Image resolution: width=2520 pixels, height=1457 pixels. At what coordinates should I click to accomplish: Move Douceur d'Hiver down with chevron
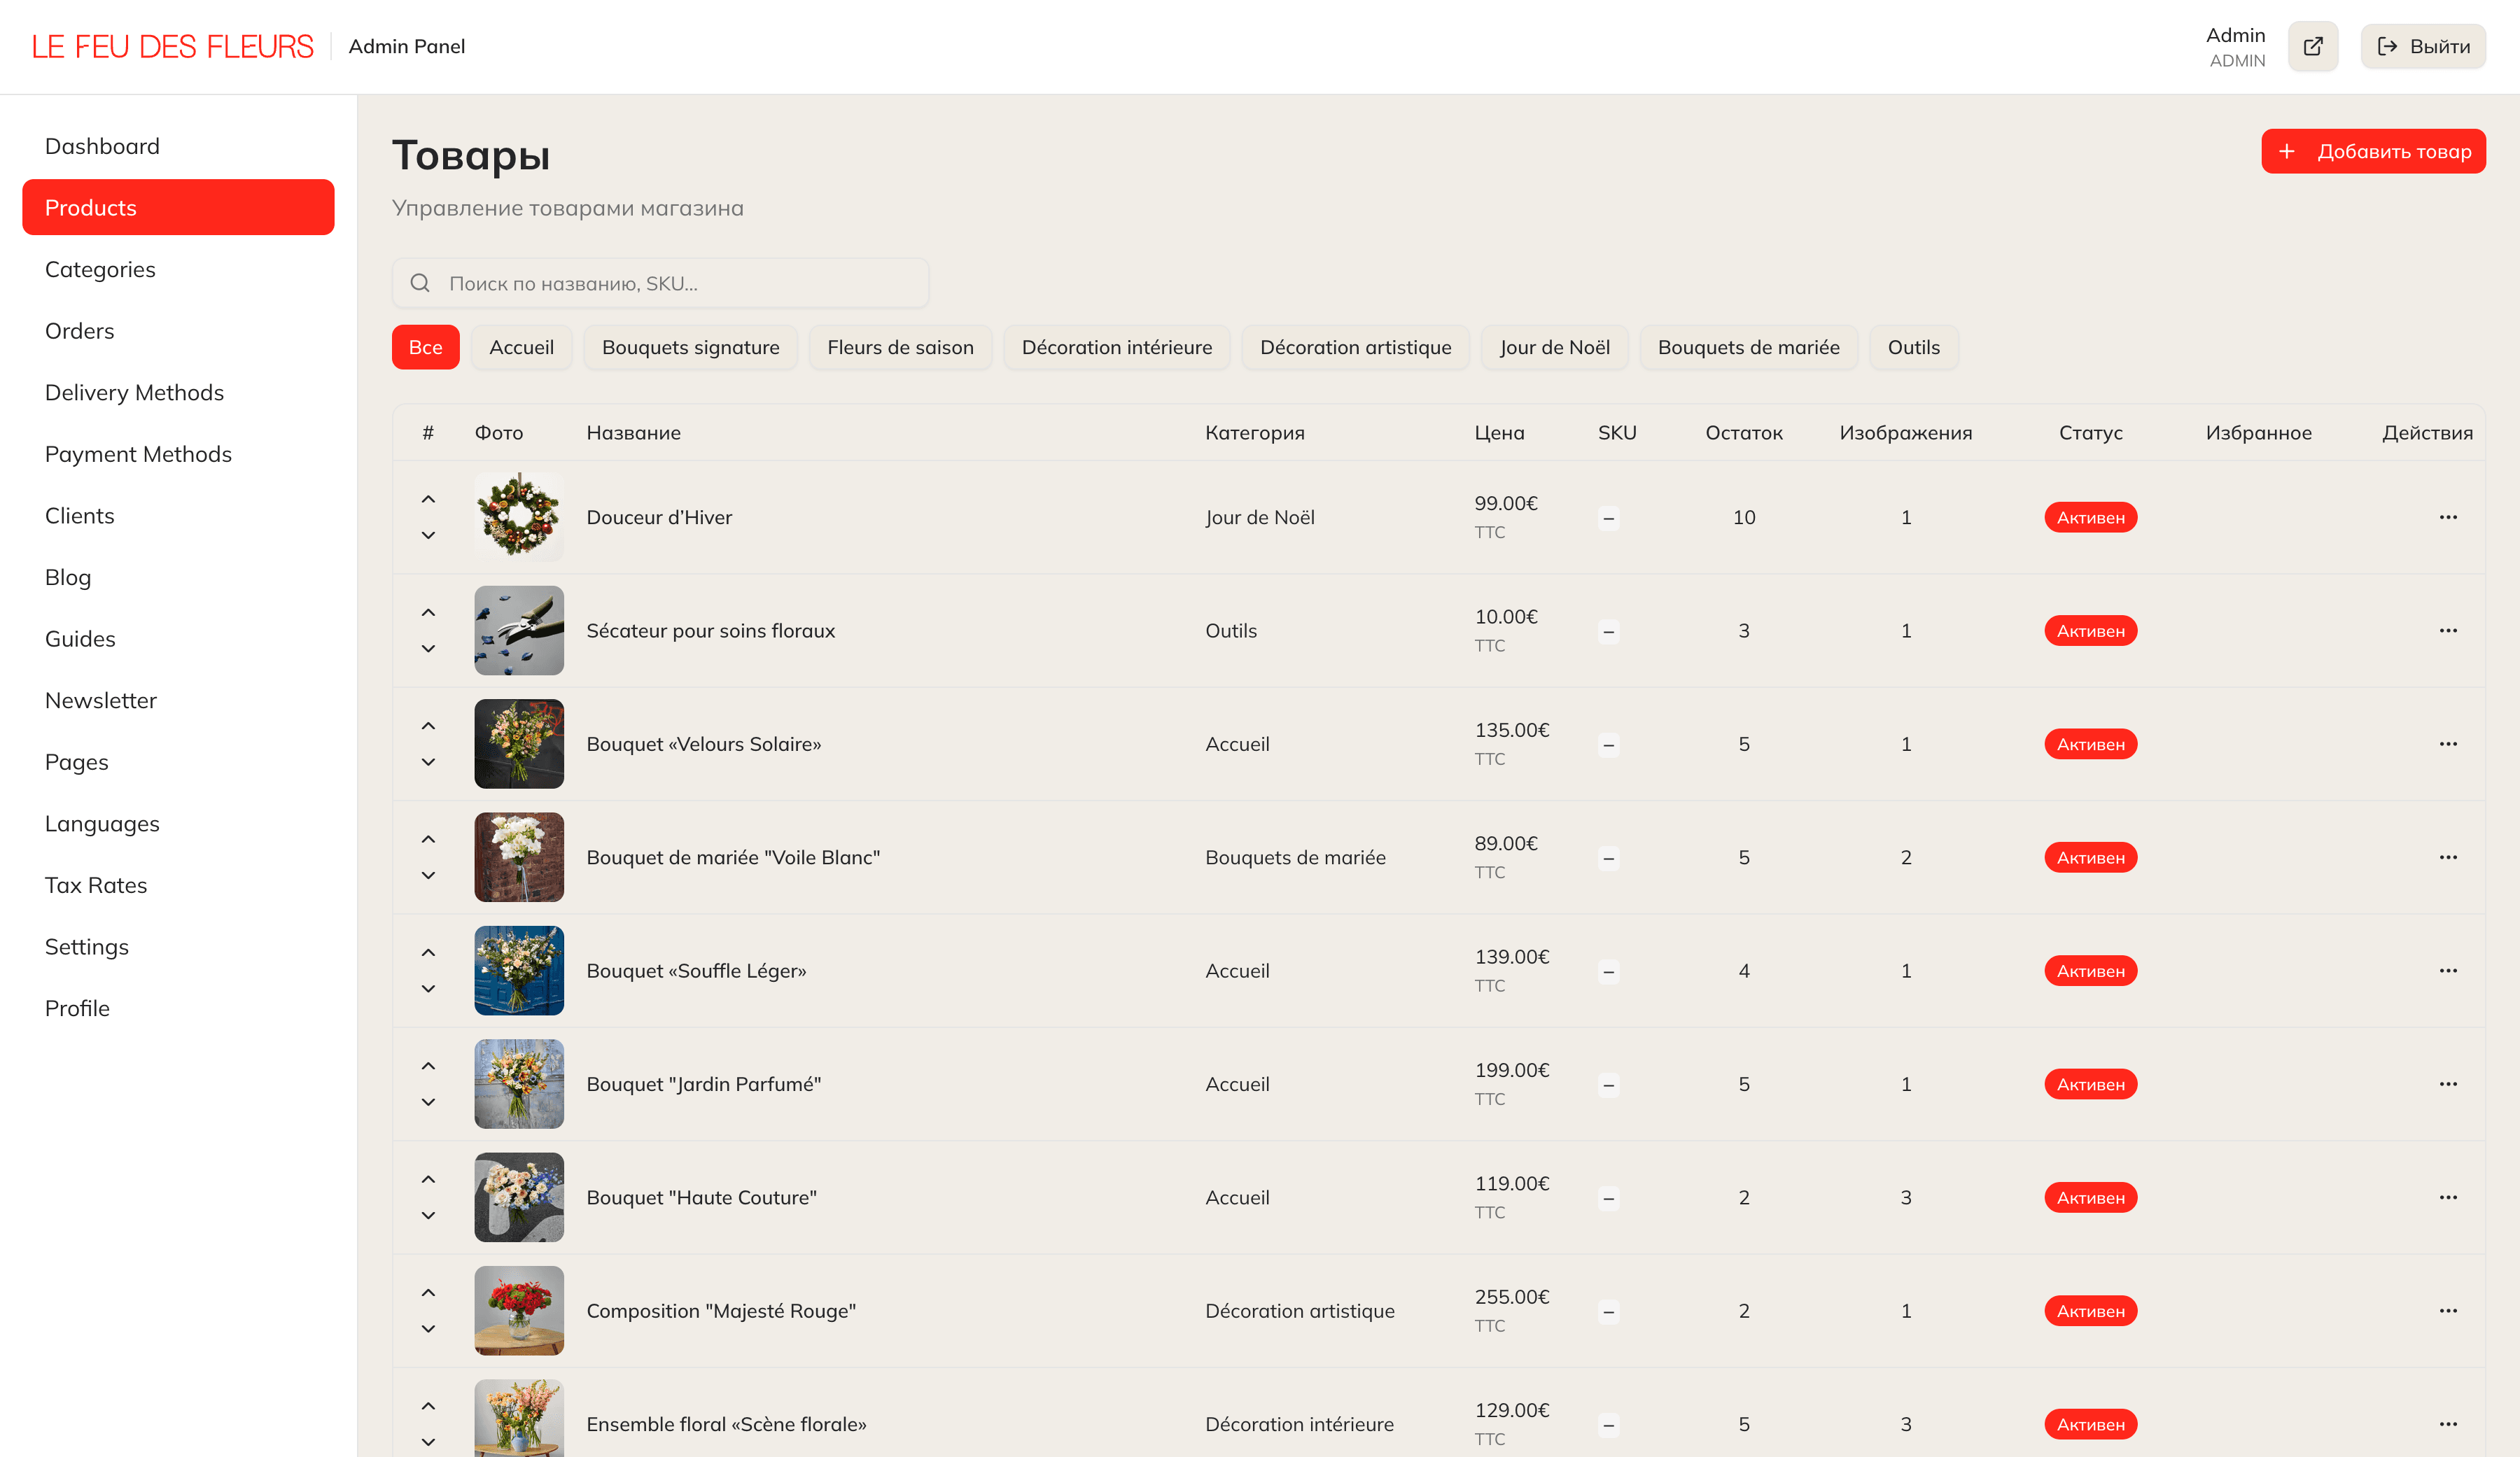click(x=428, y=535)
